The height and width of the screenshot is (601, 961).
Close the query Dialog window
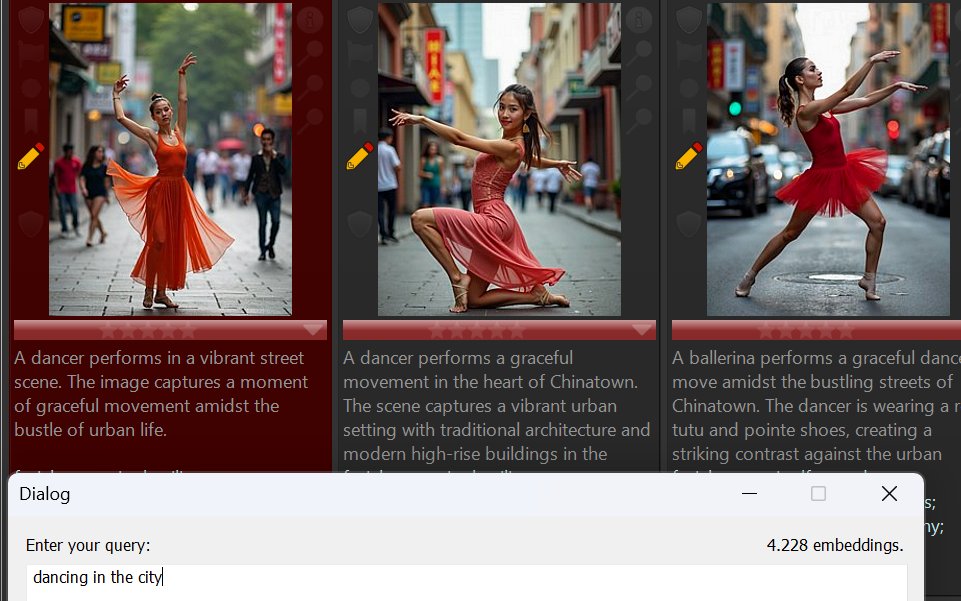coord(888,493)
